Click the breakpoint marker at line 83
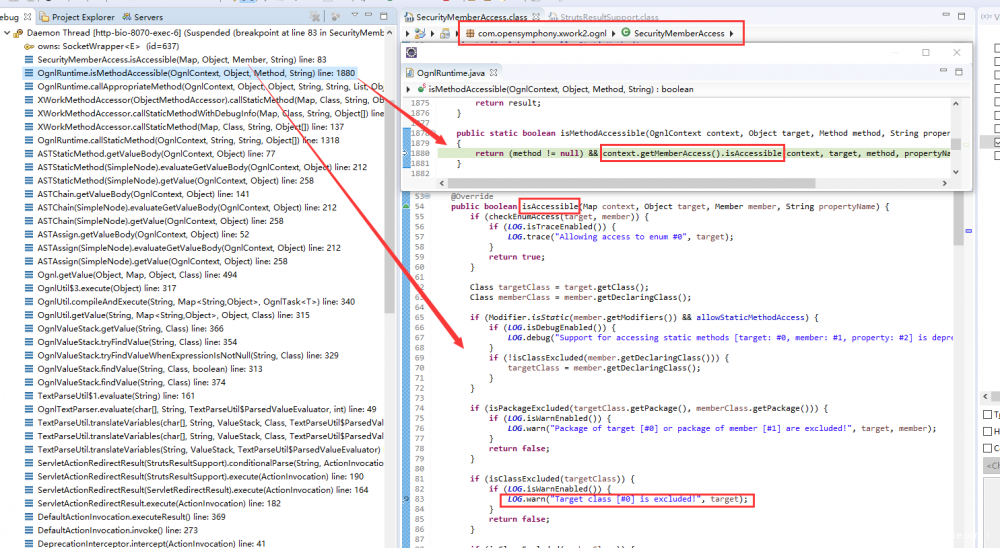1000x548 pixels. tap(406, 499)
